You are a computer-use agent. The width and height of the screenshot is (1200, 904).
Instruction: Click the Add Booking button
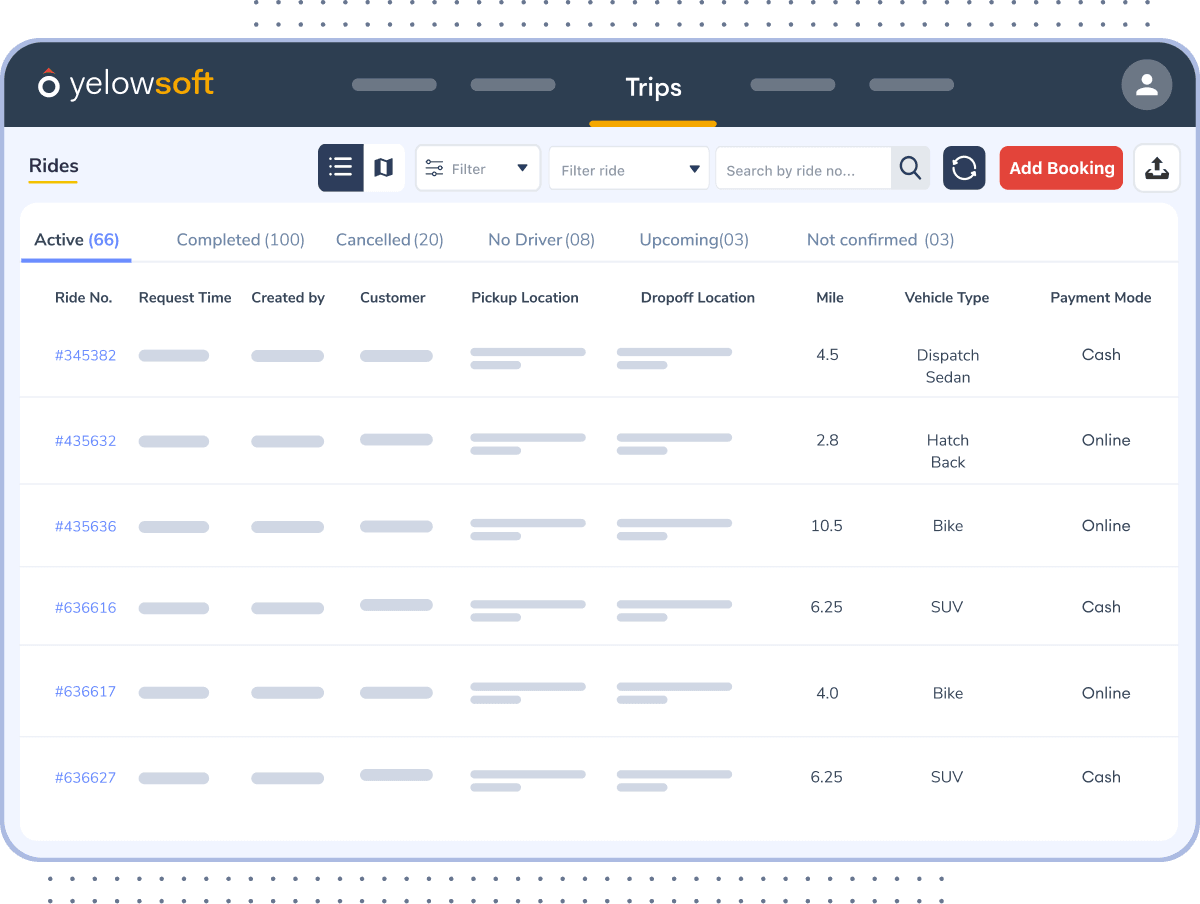coord(1060,167)
